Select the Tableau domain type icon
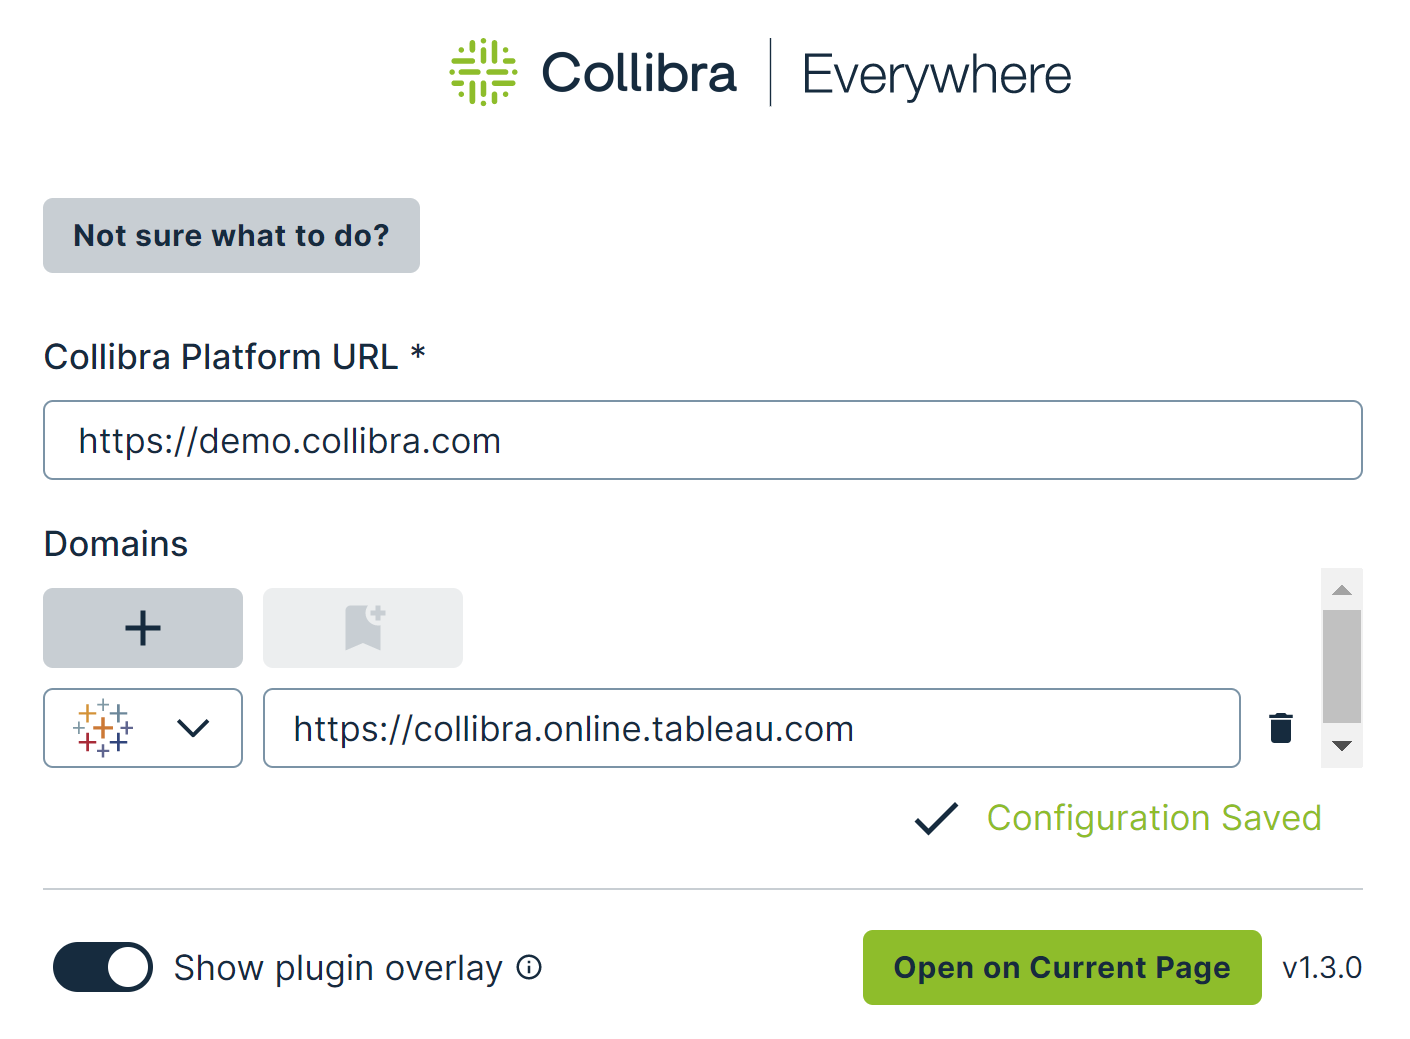This screenshot has height=1039, width=1410. 104,728
